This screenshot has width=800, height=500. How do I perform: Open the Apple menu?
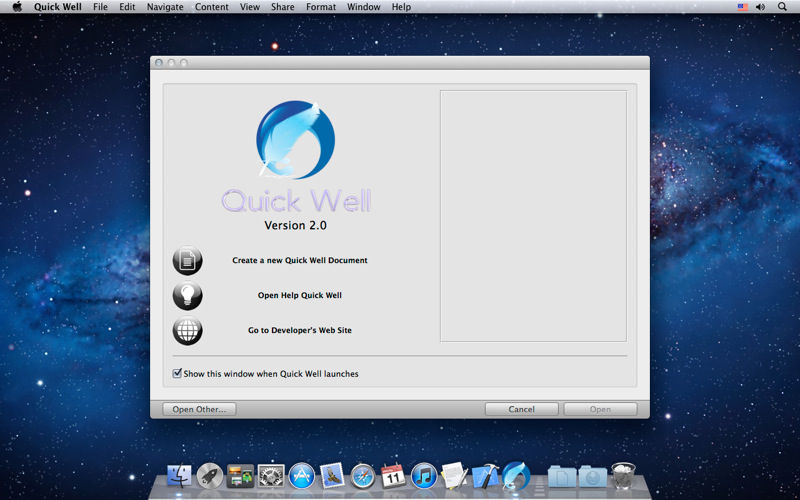17,7
